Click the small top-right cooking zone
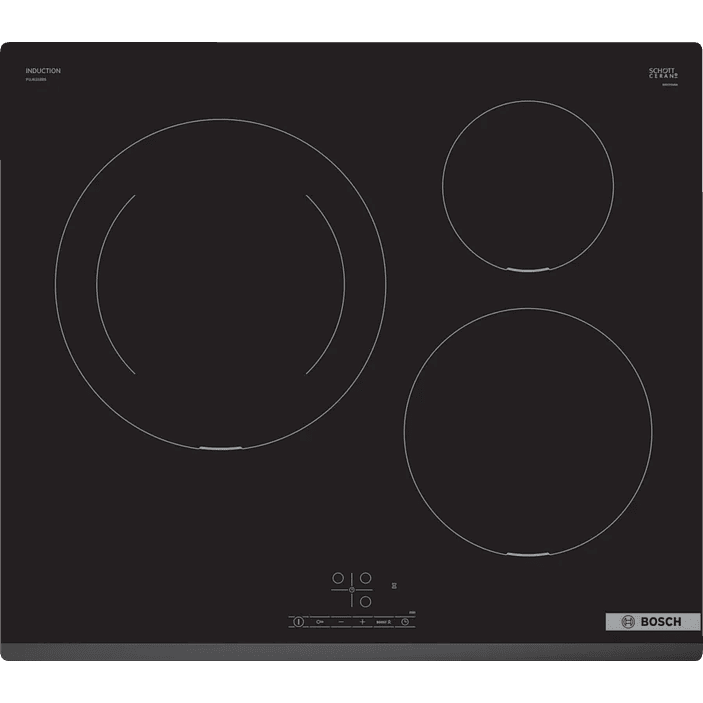 tap(527, 185)
